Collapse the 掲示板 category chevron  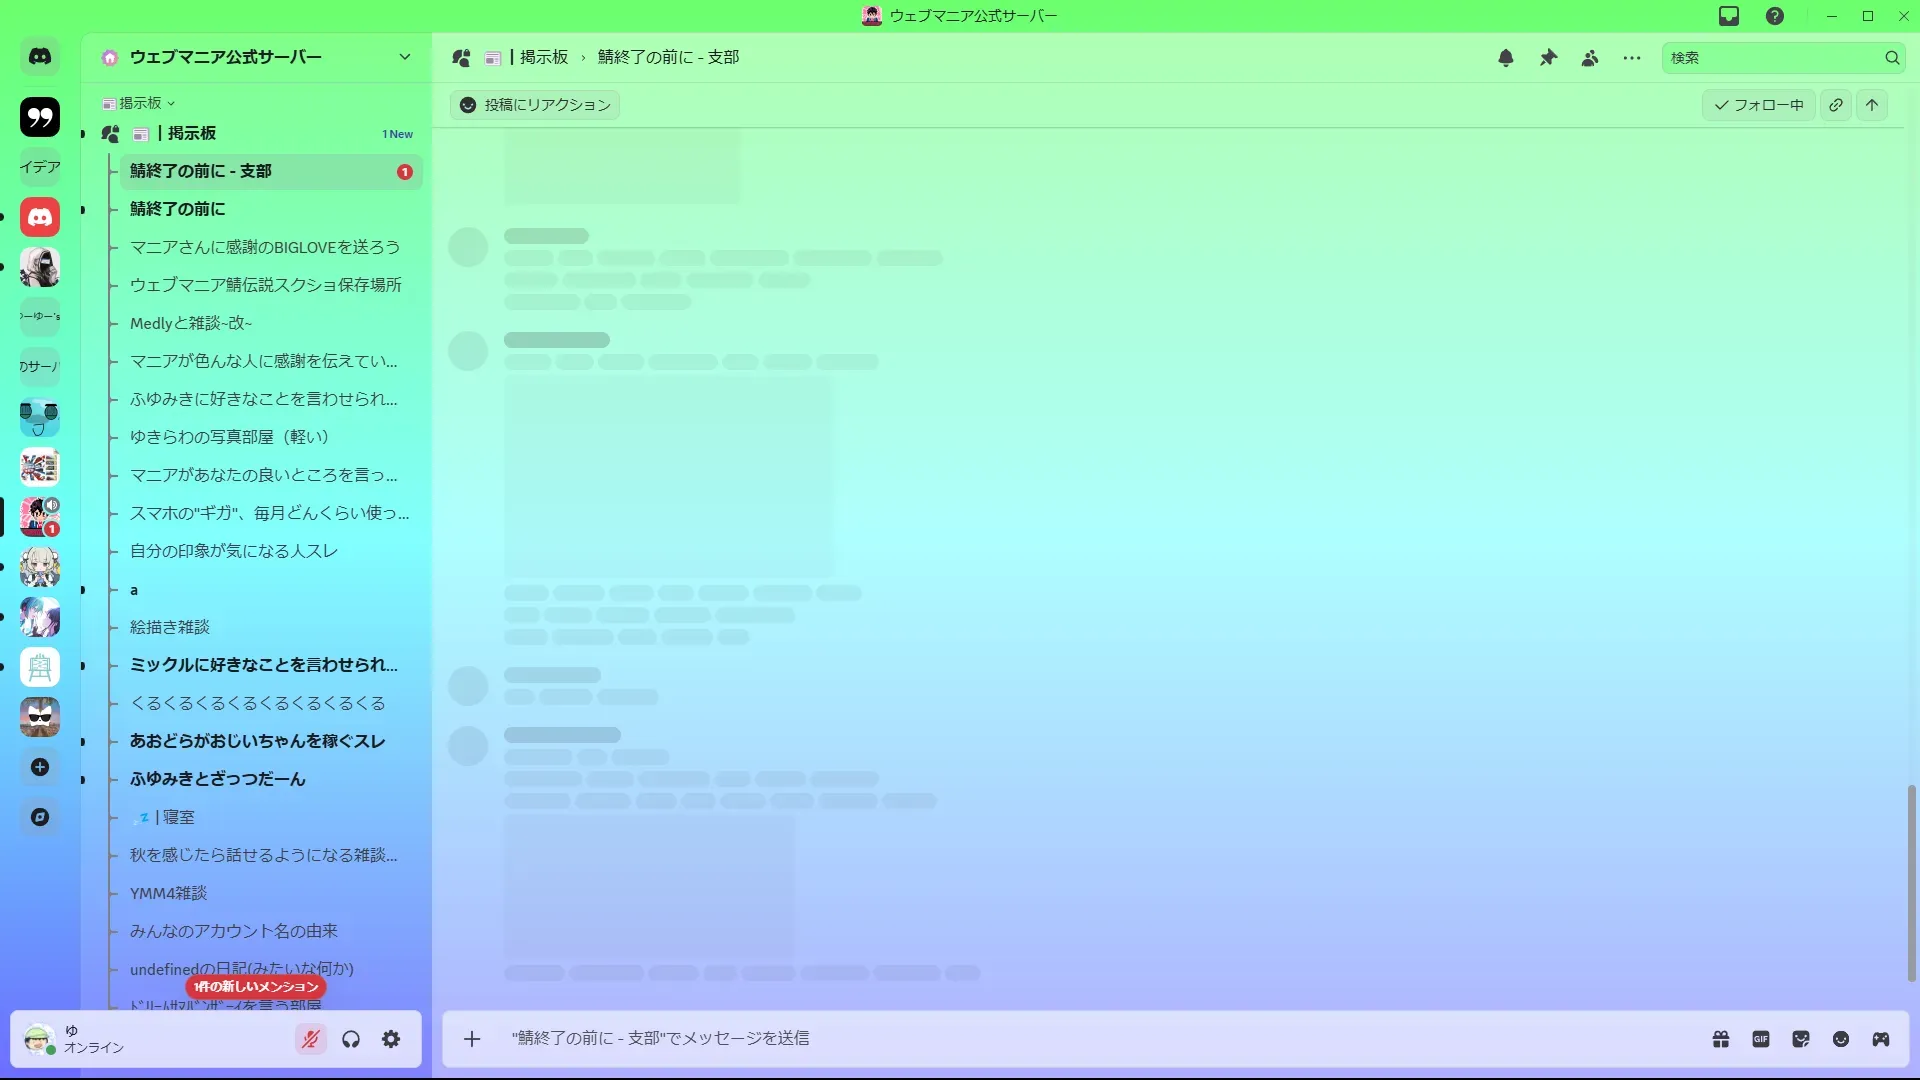point(171,103)
